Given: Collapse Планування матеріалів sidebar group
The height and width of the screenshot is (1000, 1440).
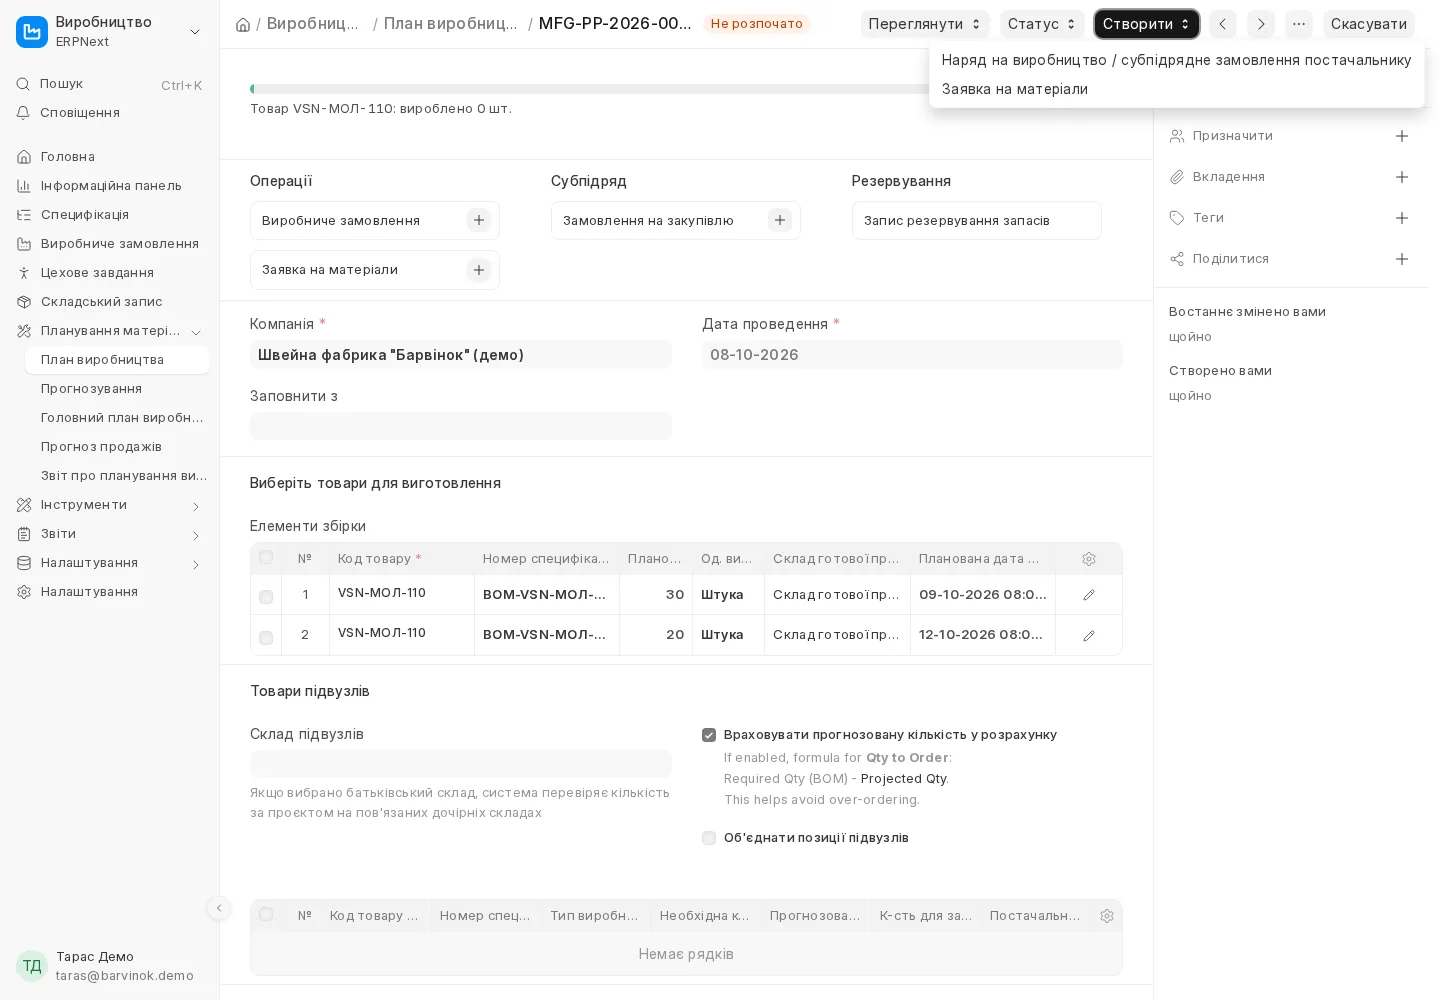Looking at the screenshot, I should coord(196,332).
